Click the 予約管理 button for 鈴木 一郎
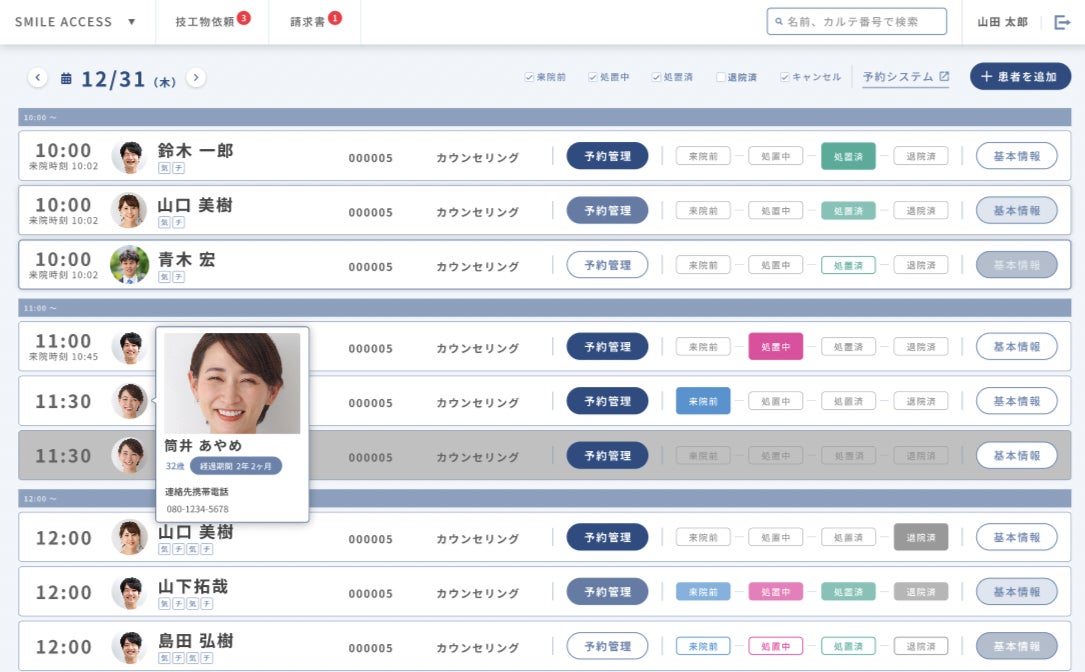The image size is (1085, 672). coord(608,156)
